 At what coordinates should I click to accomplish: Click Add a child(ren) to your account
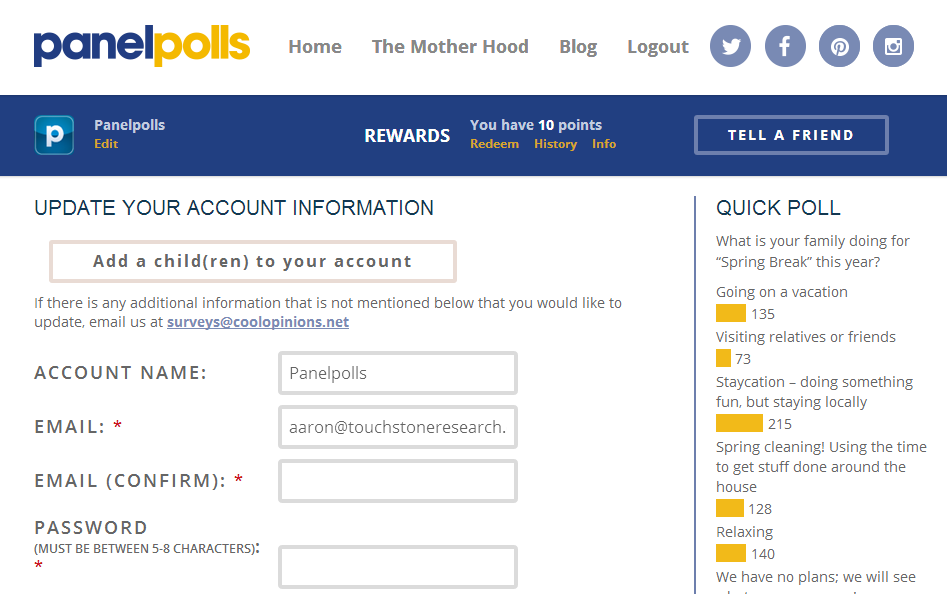click(252, 261)
